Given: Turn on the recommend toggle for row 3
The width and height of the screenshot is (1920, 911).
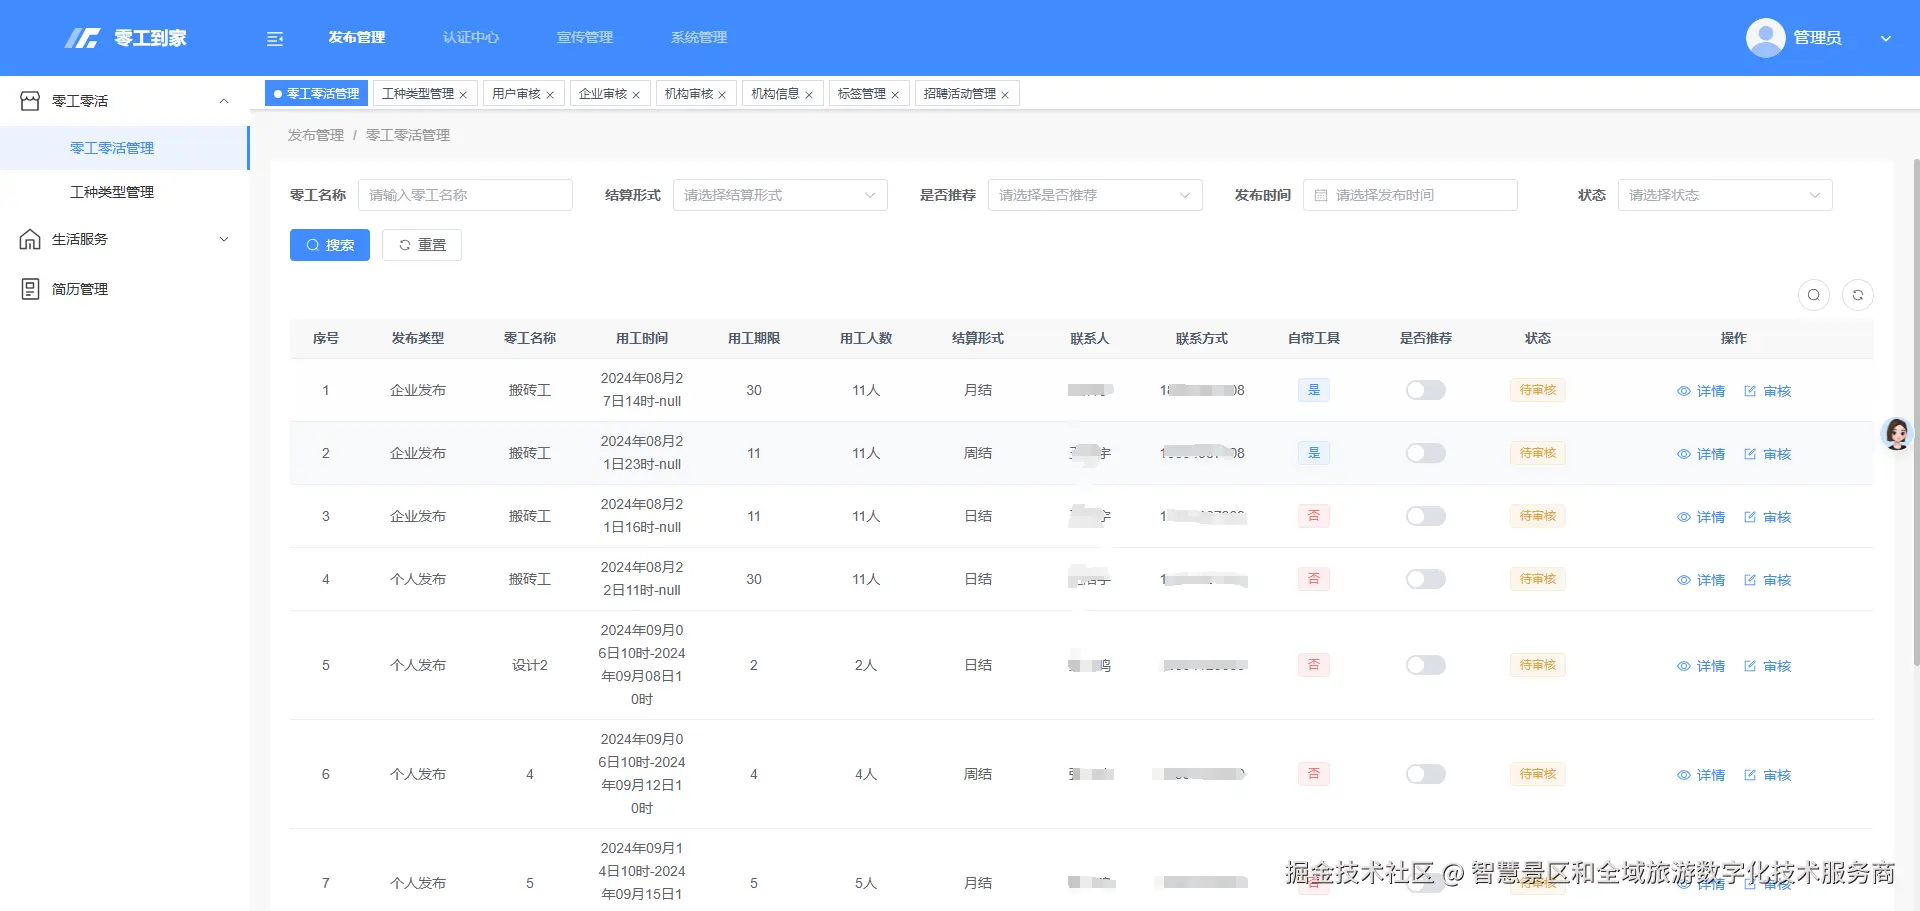Looking at the screenshot, I should [x=1425, y=516].
